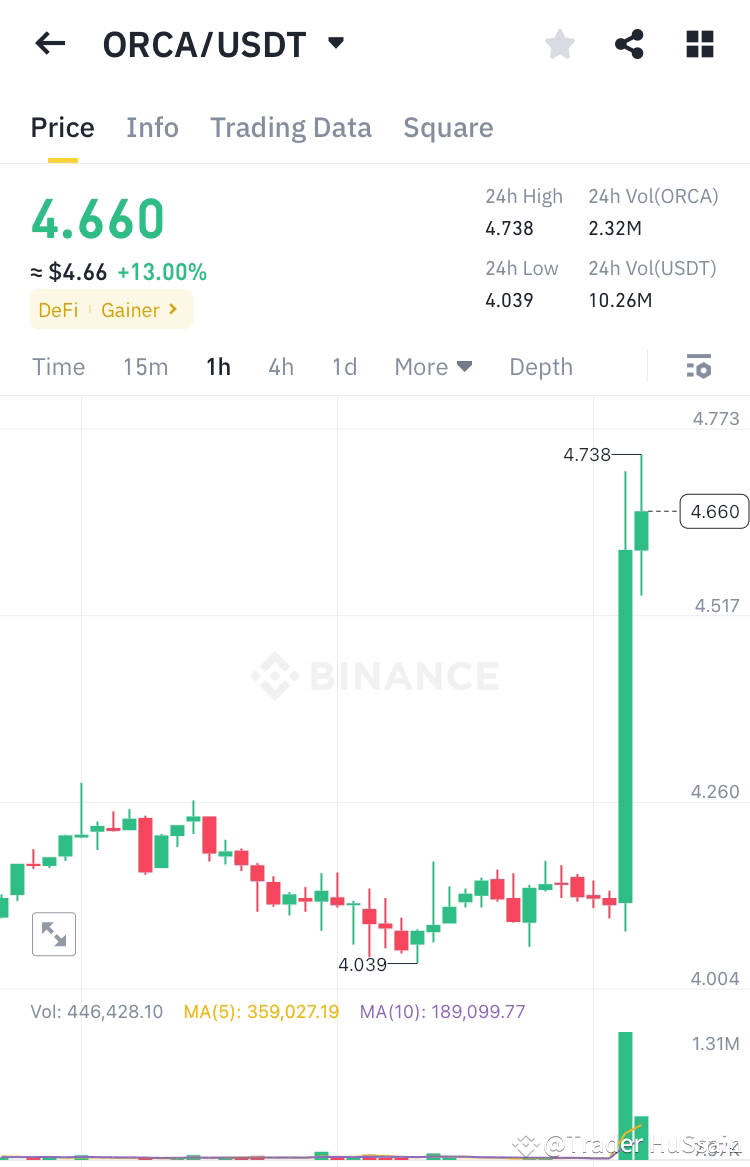
Task: Open the Depth view
Action: coord(540,366)
